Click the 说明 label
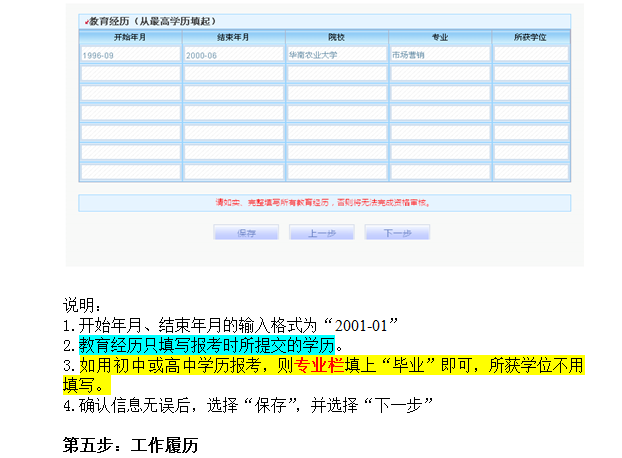 82,305
